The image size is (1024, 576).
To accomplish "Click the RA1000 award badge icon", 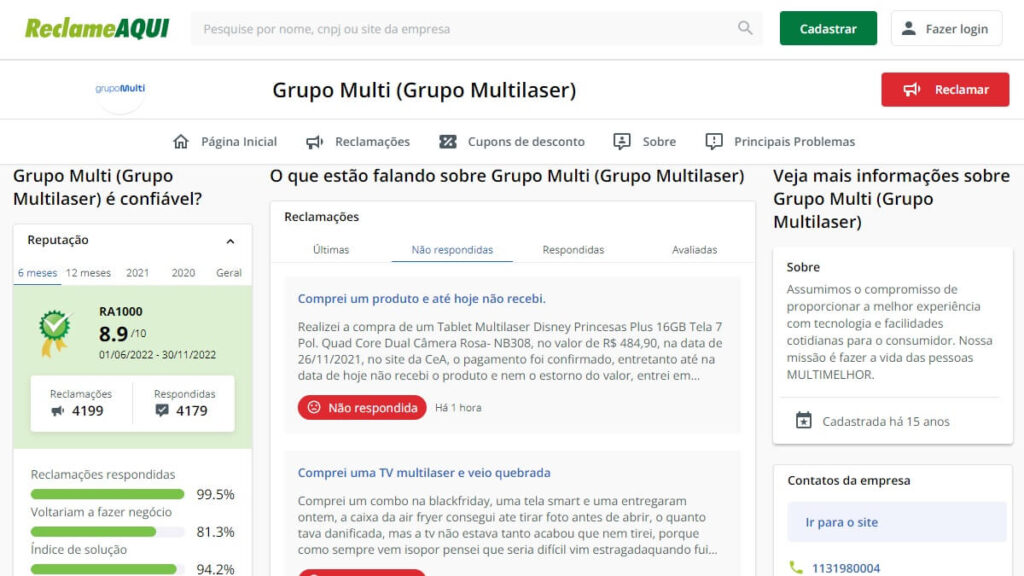I will 54,332.
